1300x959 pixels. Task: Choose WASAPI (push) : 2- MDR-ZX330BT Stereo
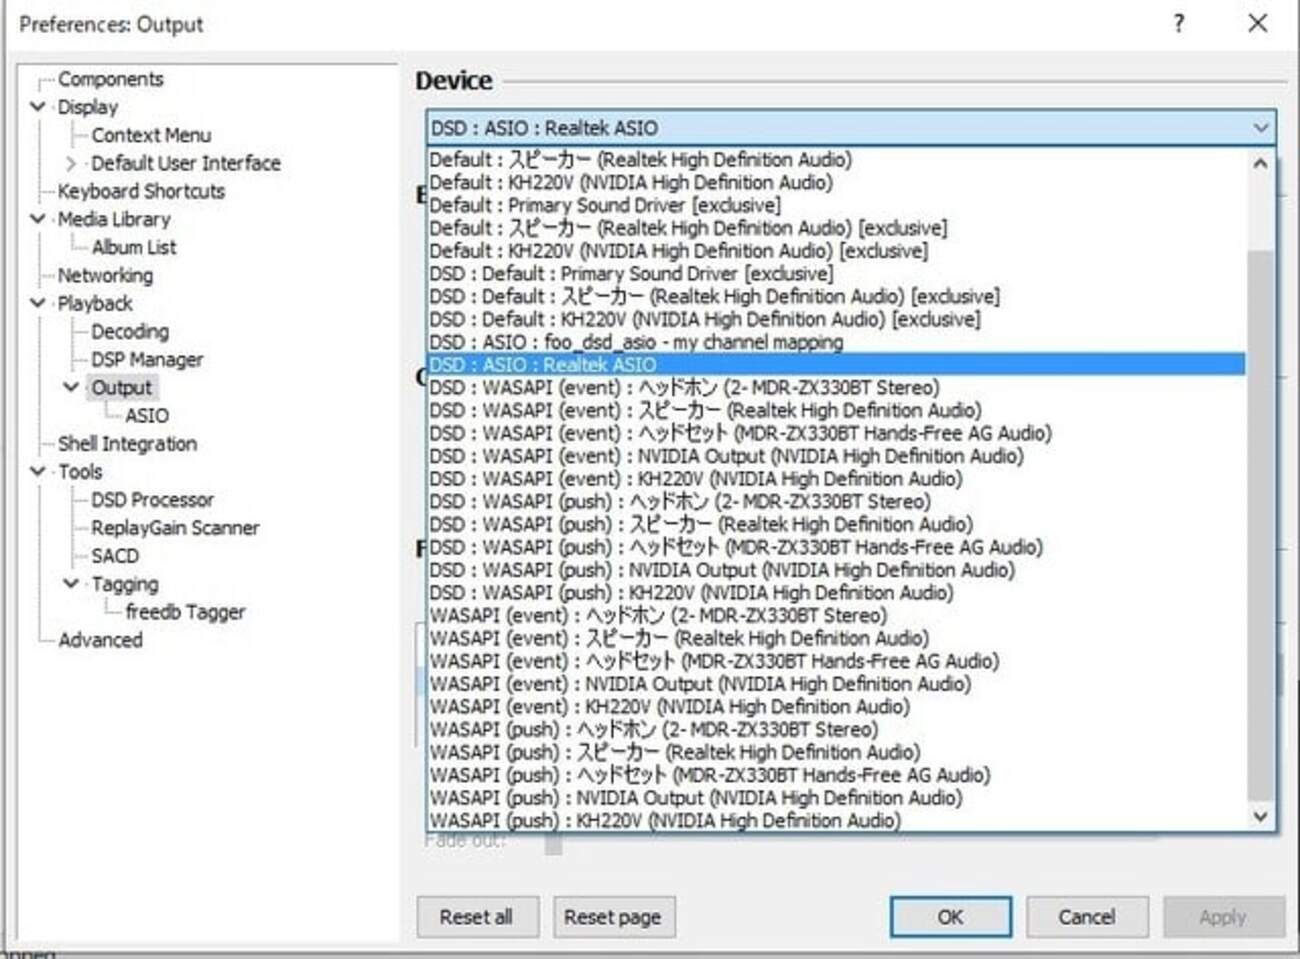point(836,729)
